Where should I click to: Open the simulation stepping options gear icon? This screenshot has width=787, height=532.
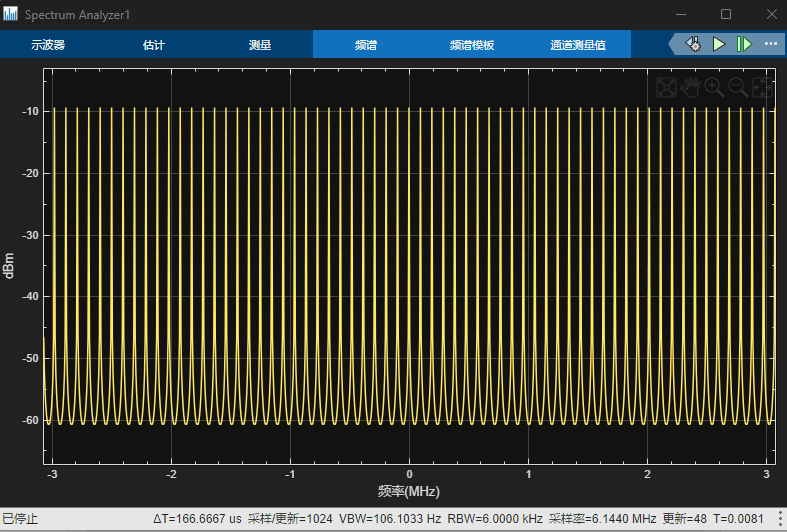pyautogui.click(x=694, y=44)
